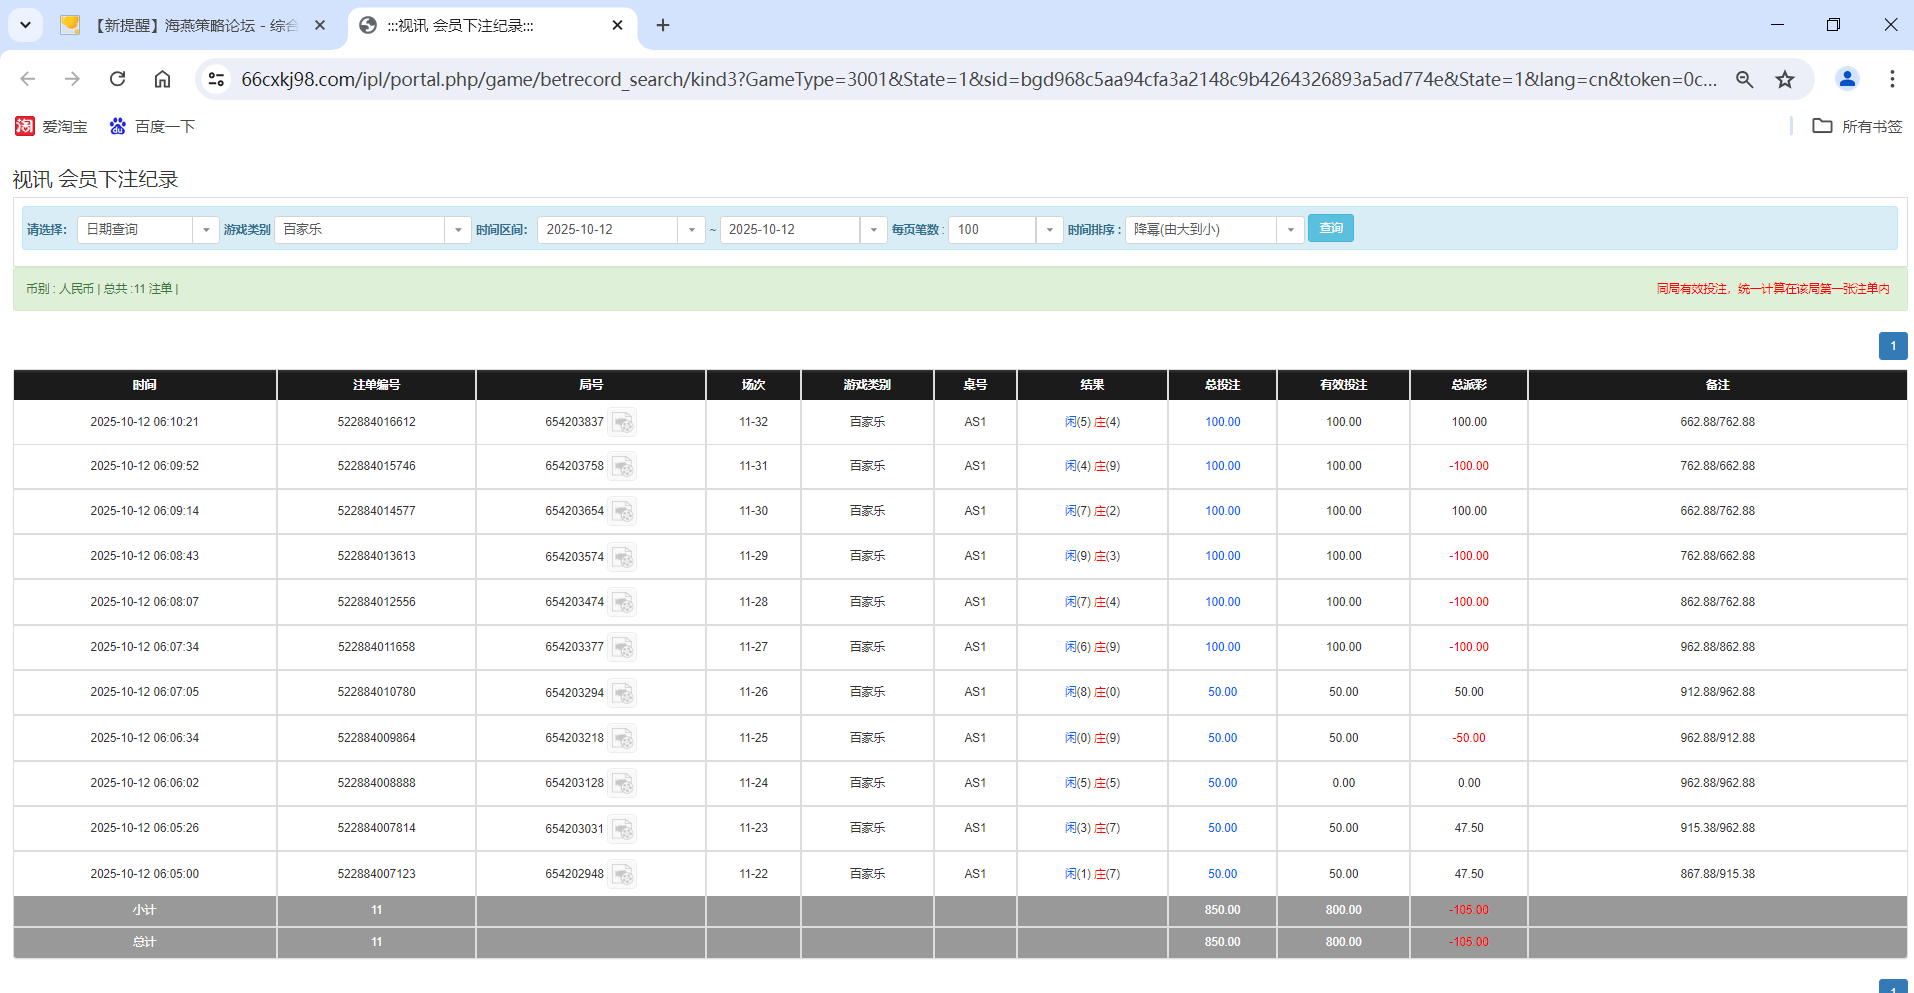Expand the 降幂(由大到小) sort order dropdown
The image size is (1914, 993).
pos(1213,230)
